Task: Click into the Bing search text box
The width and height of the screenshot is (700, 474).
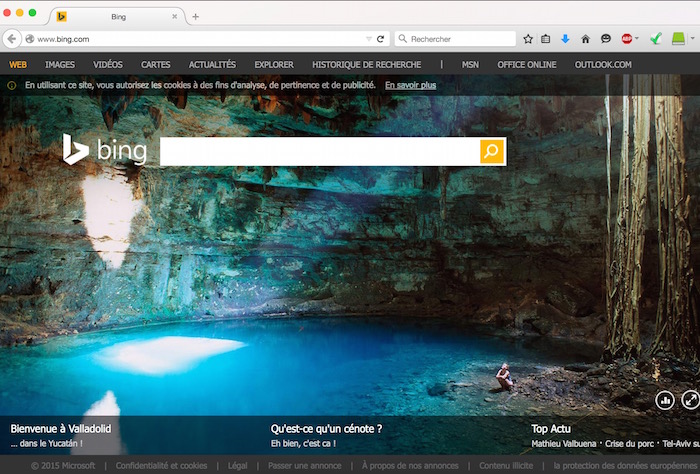Action: coord(319,151)
